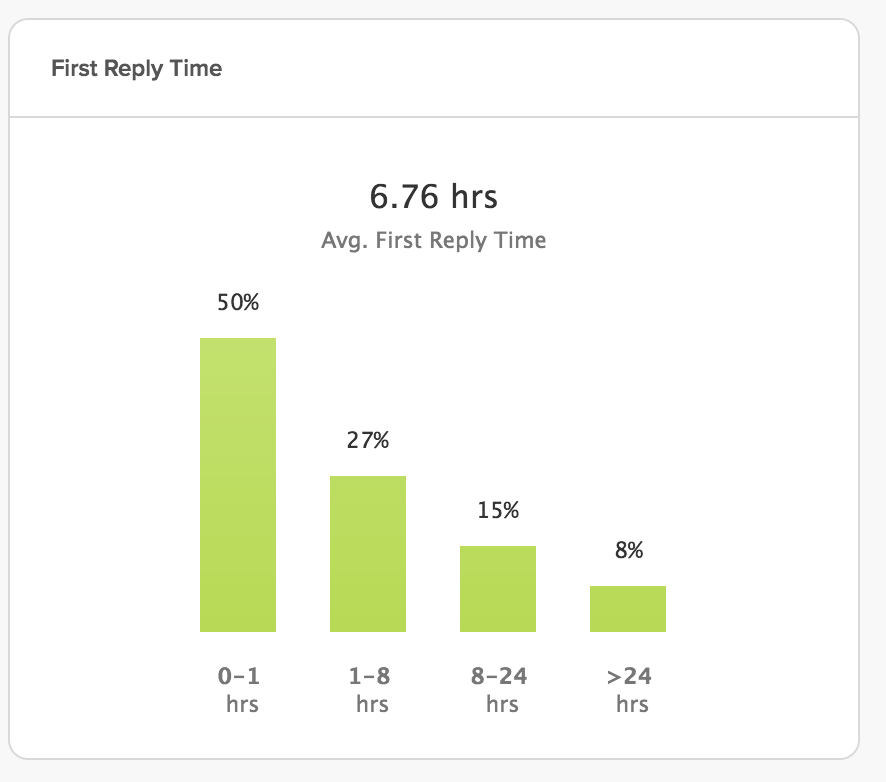886x782 pixels.
Task: Select the ">24" axis category label
Action: point(628,677)
